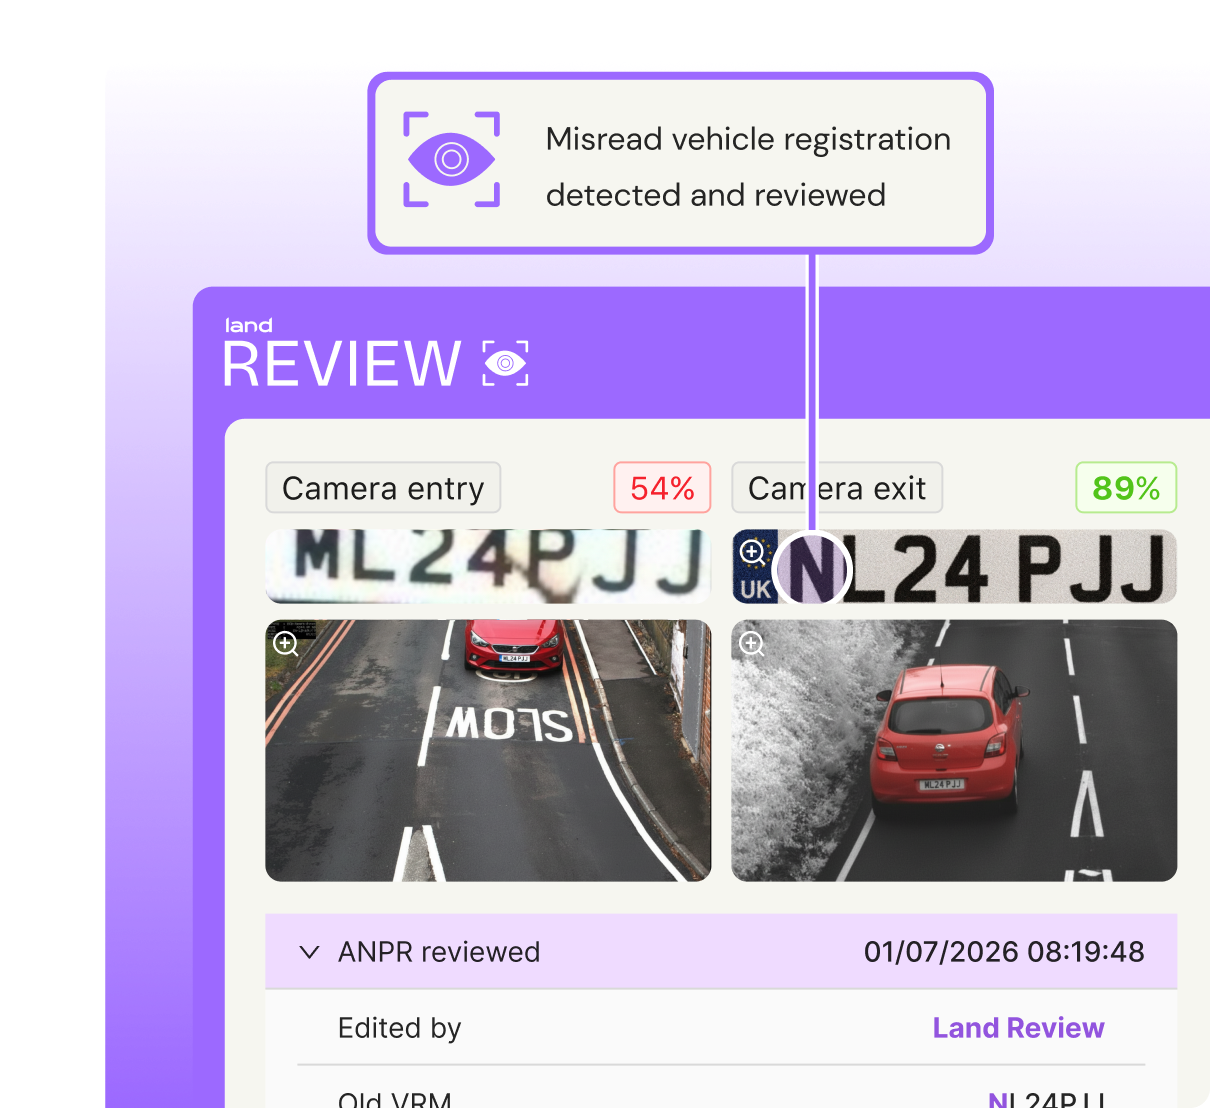Open the camera exit plate crop NL24 PJJ

(x=954, y=566)
